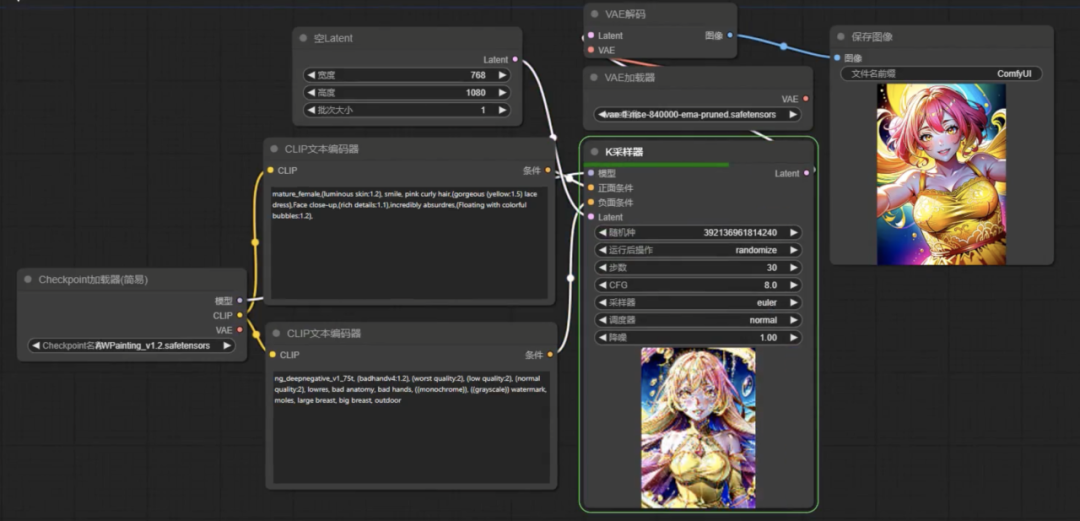Click the negative prompt text box (ng_deepnegative)
Image resolution: width=1080 pixels, height=521 pixels.
[411, 428]
